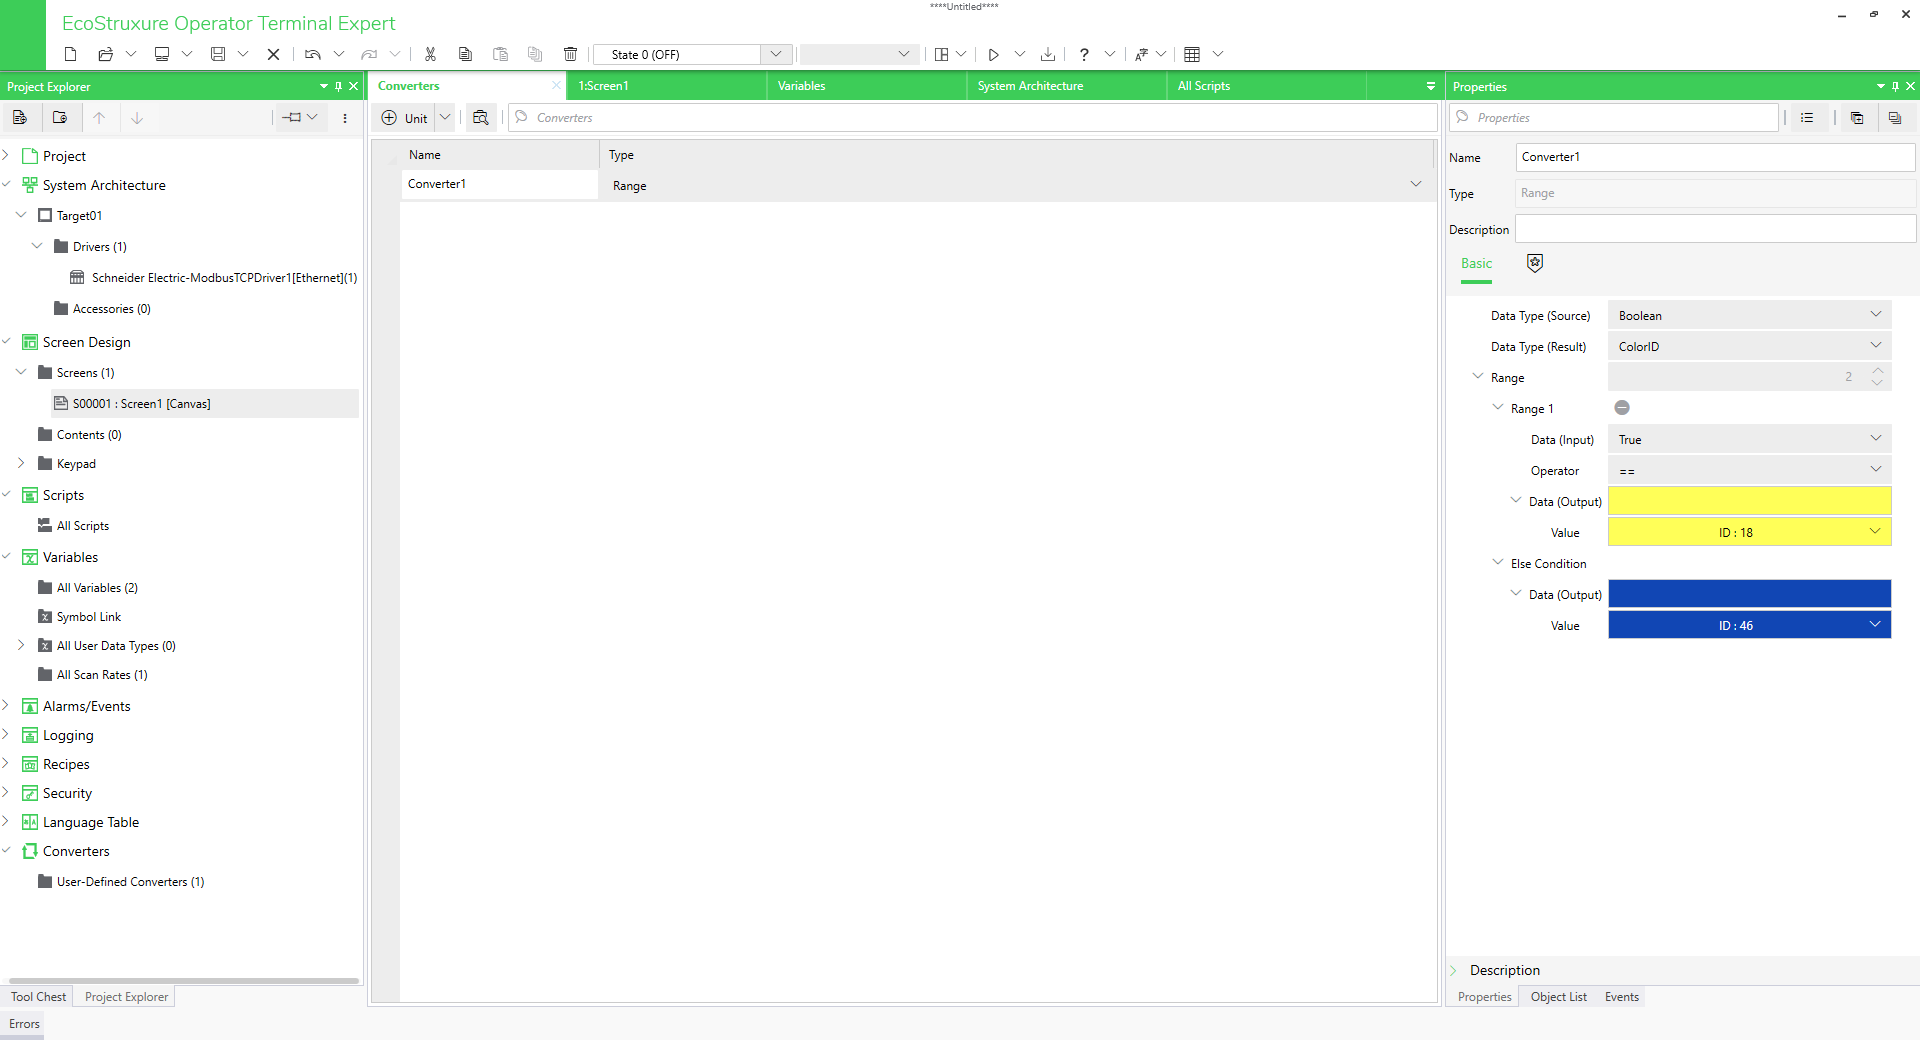Open the Object List tab
1920x1040 pixels.
point(1558,997)
